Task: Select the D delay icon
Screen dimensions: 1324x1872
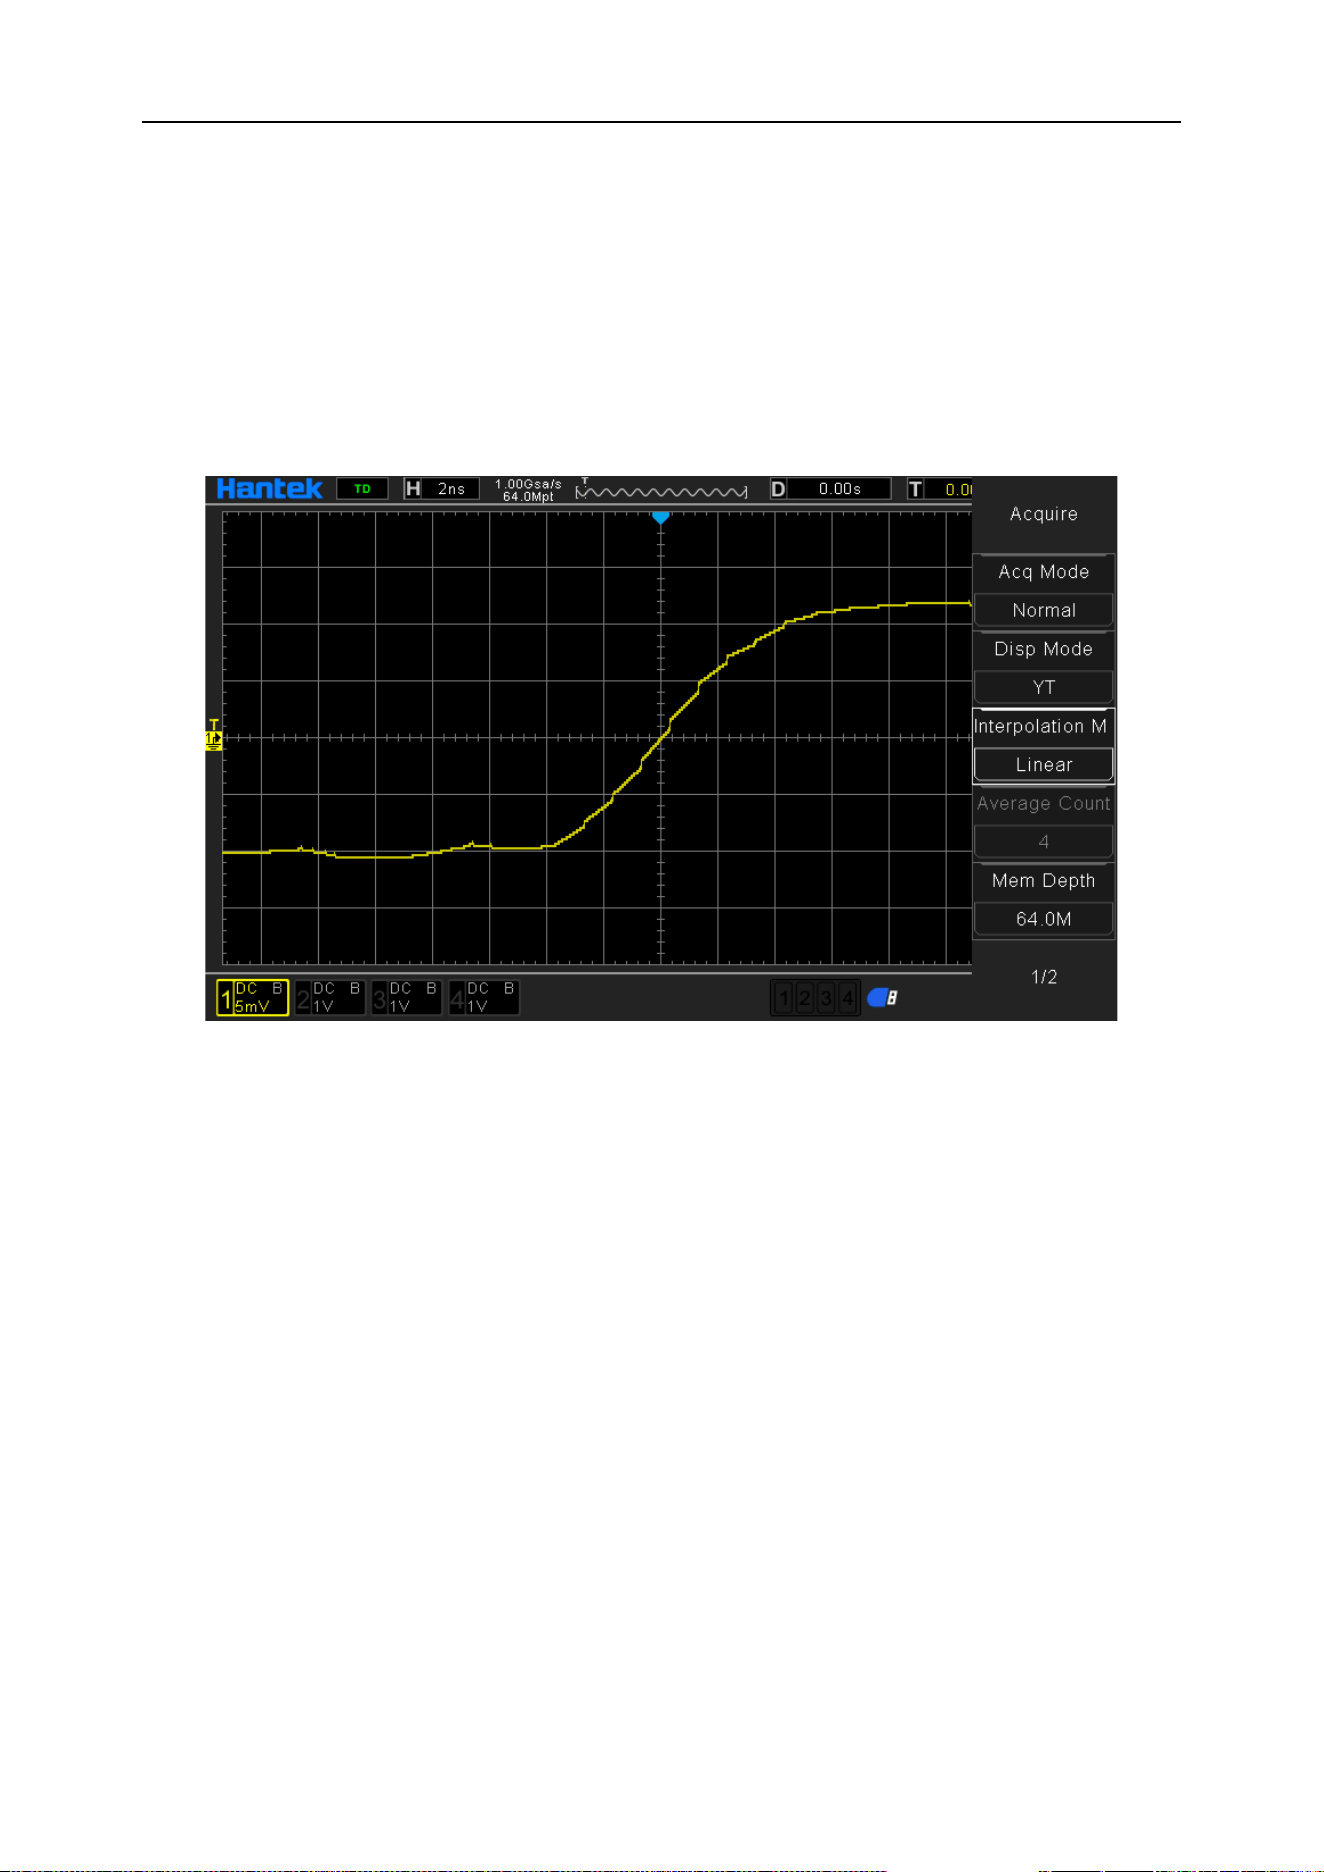Action: [x=778, y=489]
